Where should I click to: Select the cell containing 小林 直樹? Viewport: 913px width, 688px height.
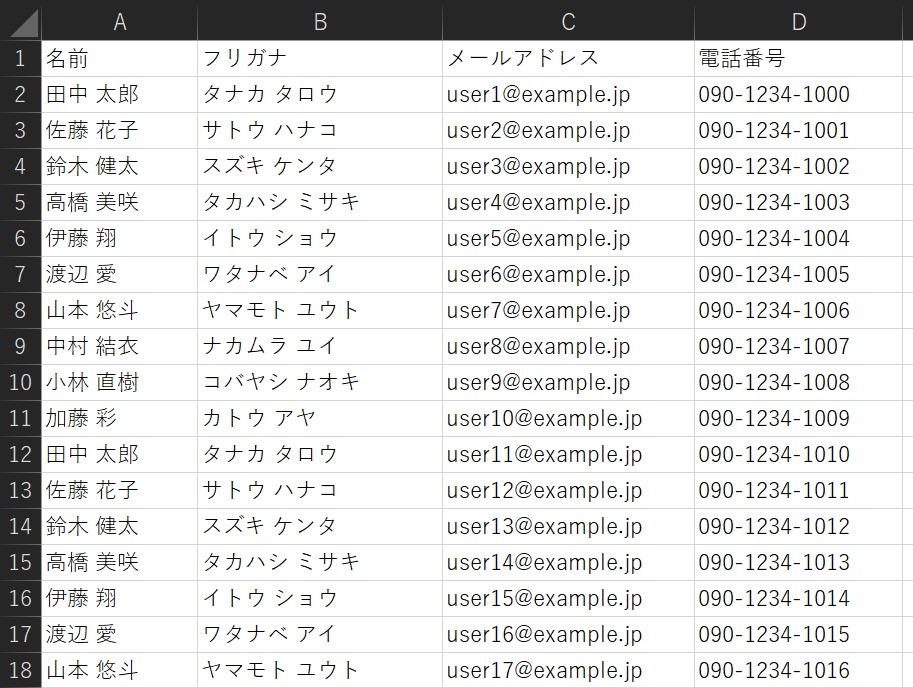(x=119, y=382)
